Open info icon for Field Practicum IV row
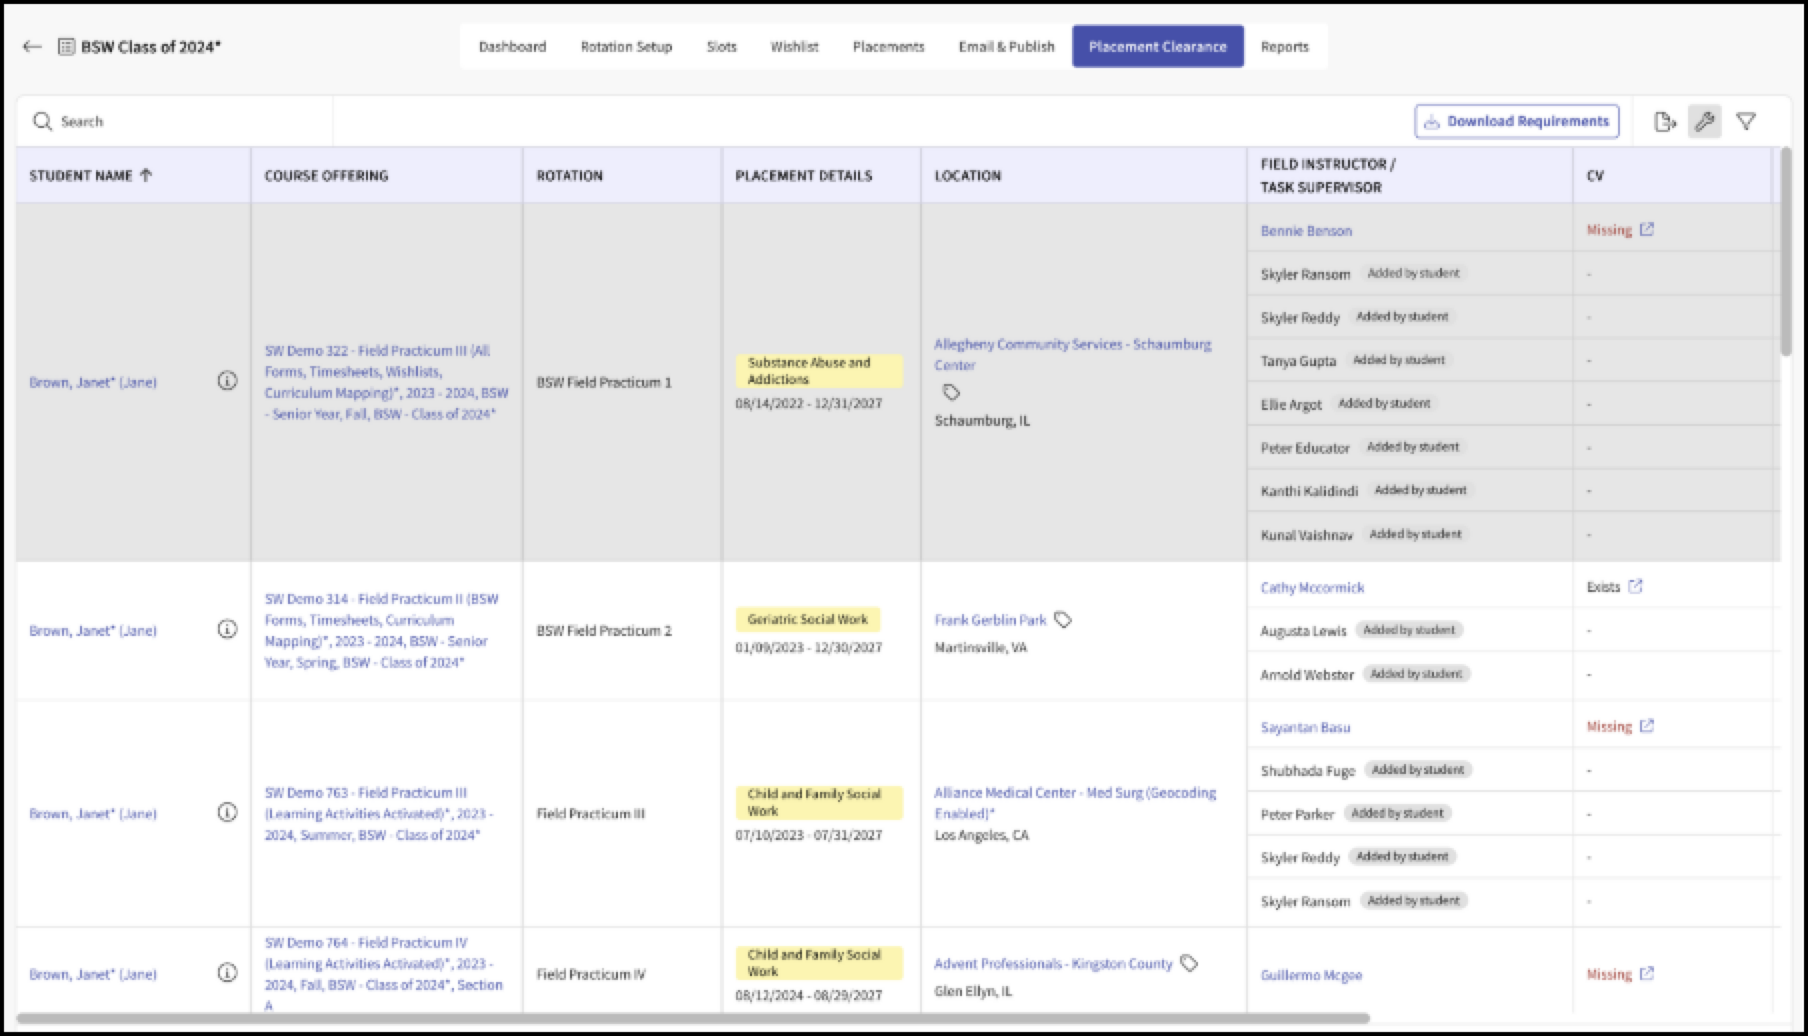This screenshot has height=1036, width=1808. (227, 972)
